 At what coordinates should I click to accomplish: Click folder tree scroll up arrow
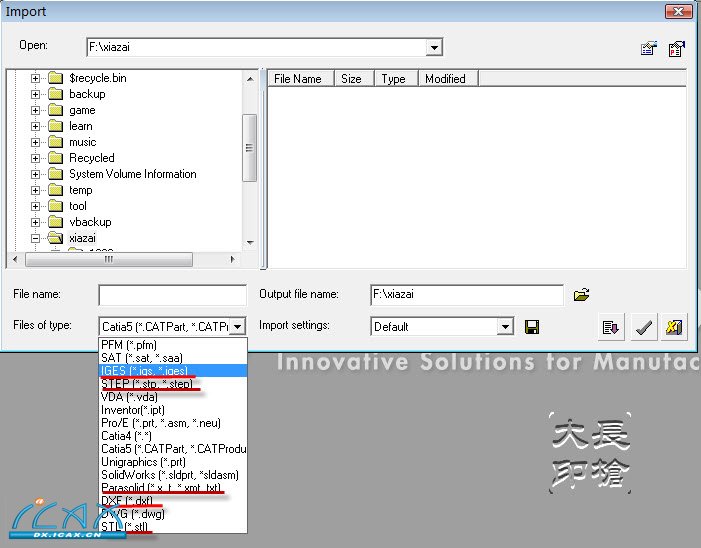pyautogui.click(x=250, y=79)
